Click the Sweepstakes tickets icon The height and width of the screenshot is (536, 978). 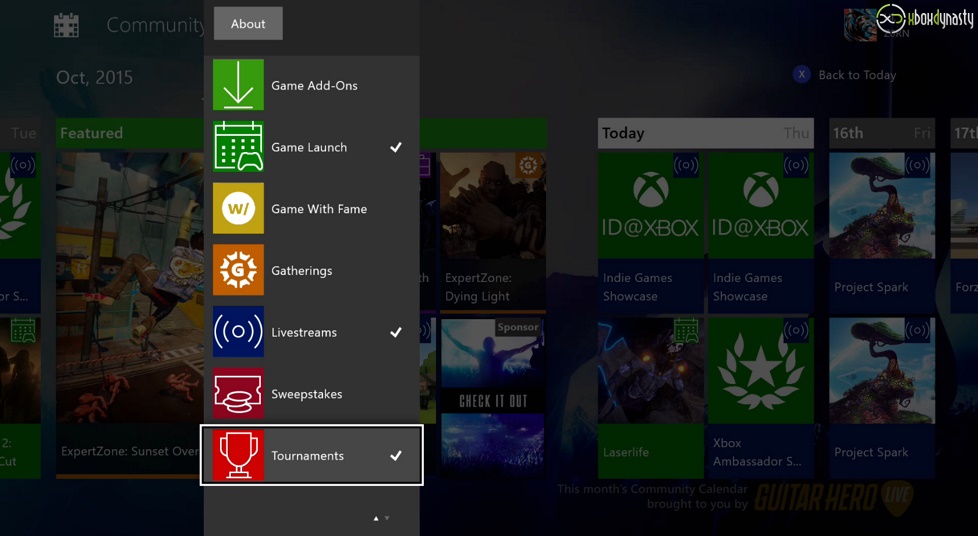238,394
